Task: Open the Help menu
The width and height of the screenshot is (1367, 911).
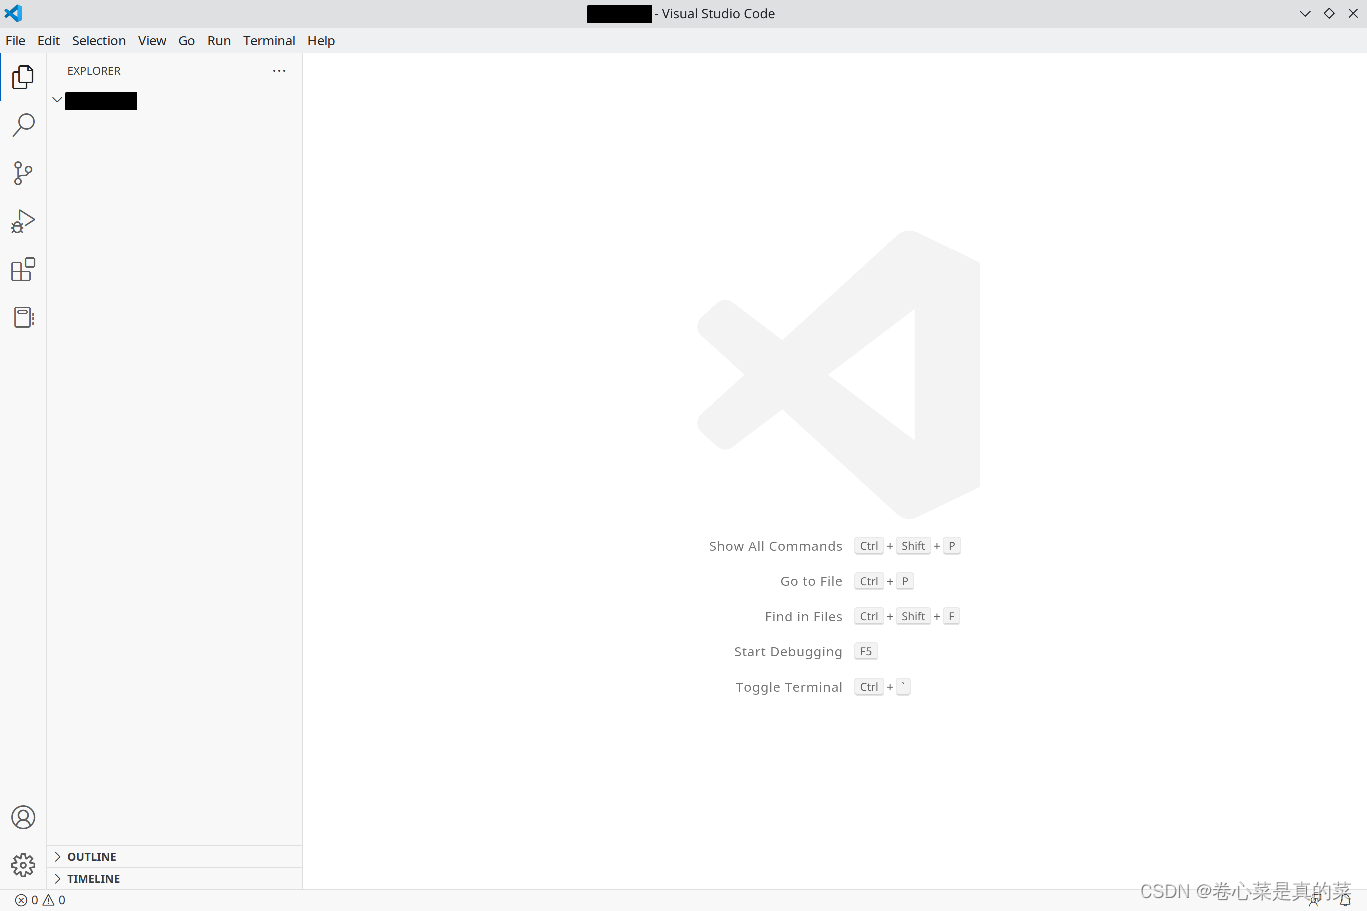Action: (x=321, y=41)
